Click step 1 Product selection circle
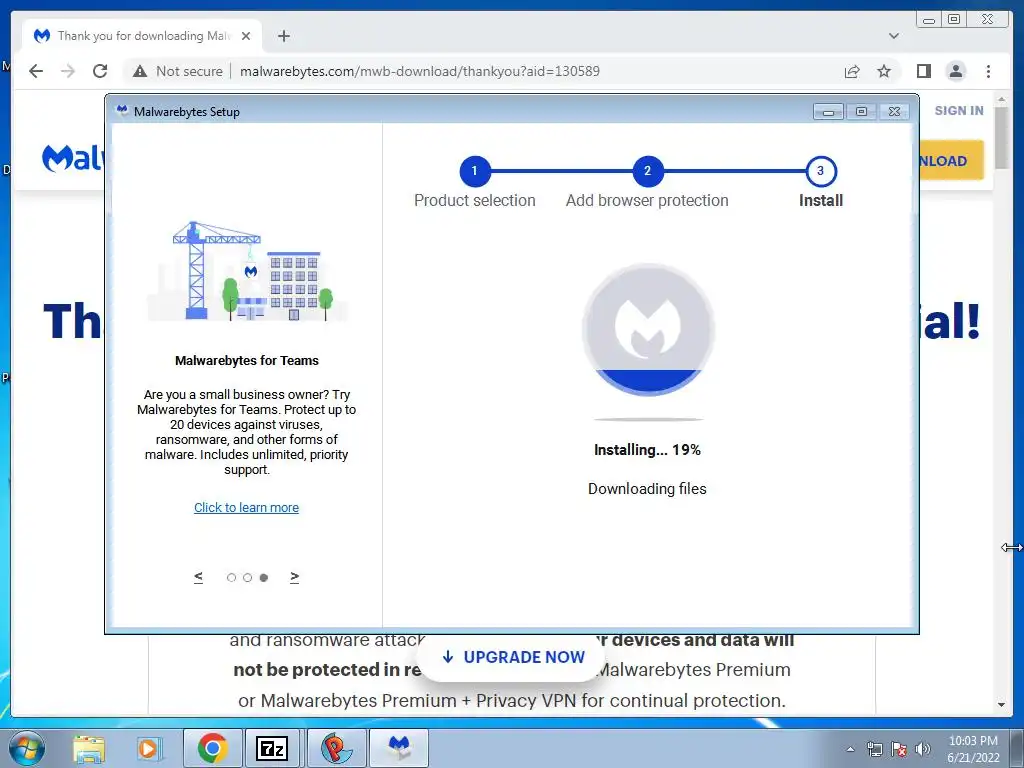1024x768 pixels. pyautogui.click(x=475, y=171)
